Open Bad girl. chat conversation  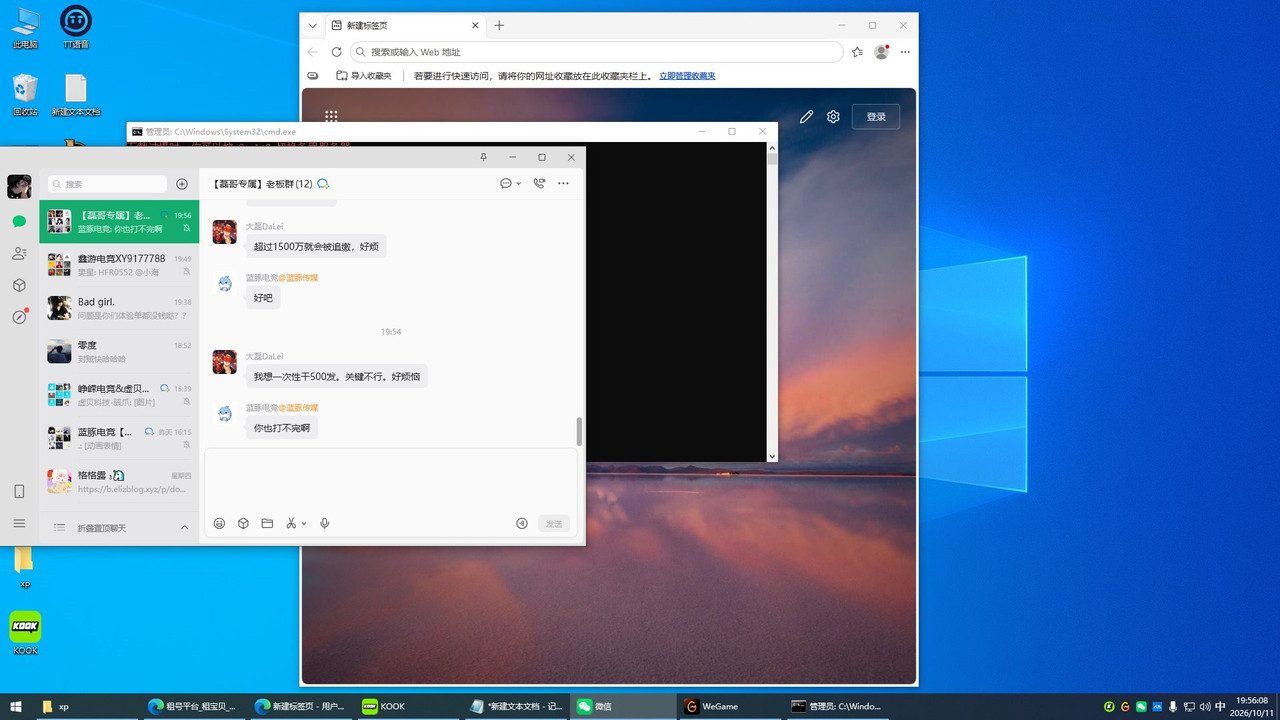(119, 308)
